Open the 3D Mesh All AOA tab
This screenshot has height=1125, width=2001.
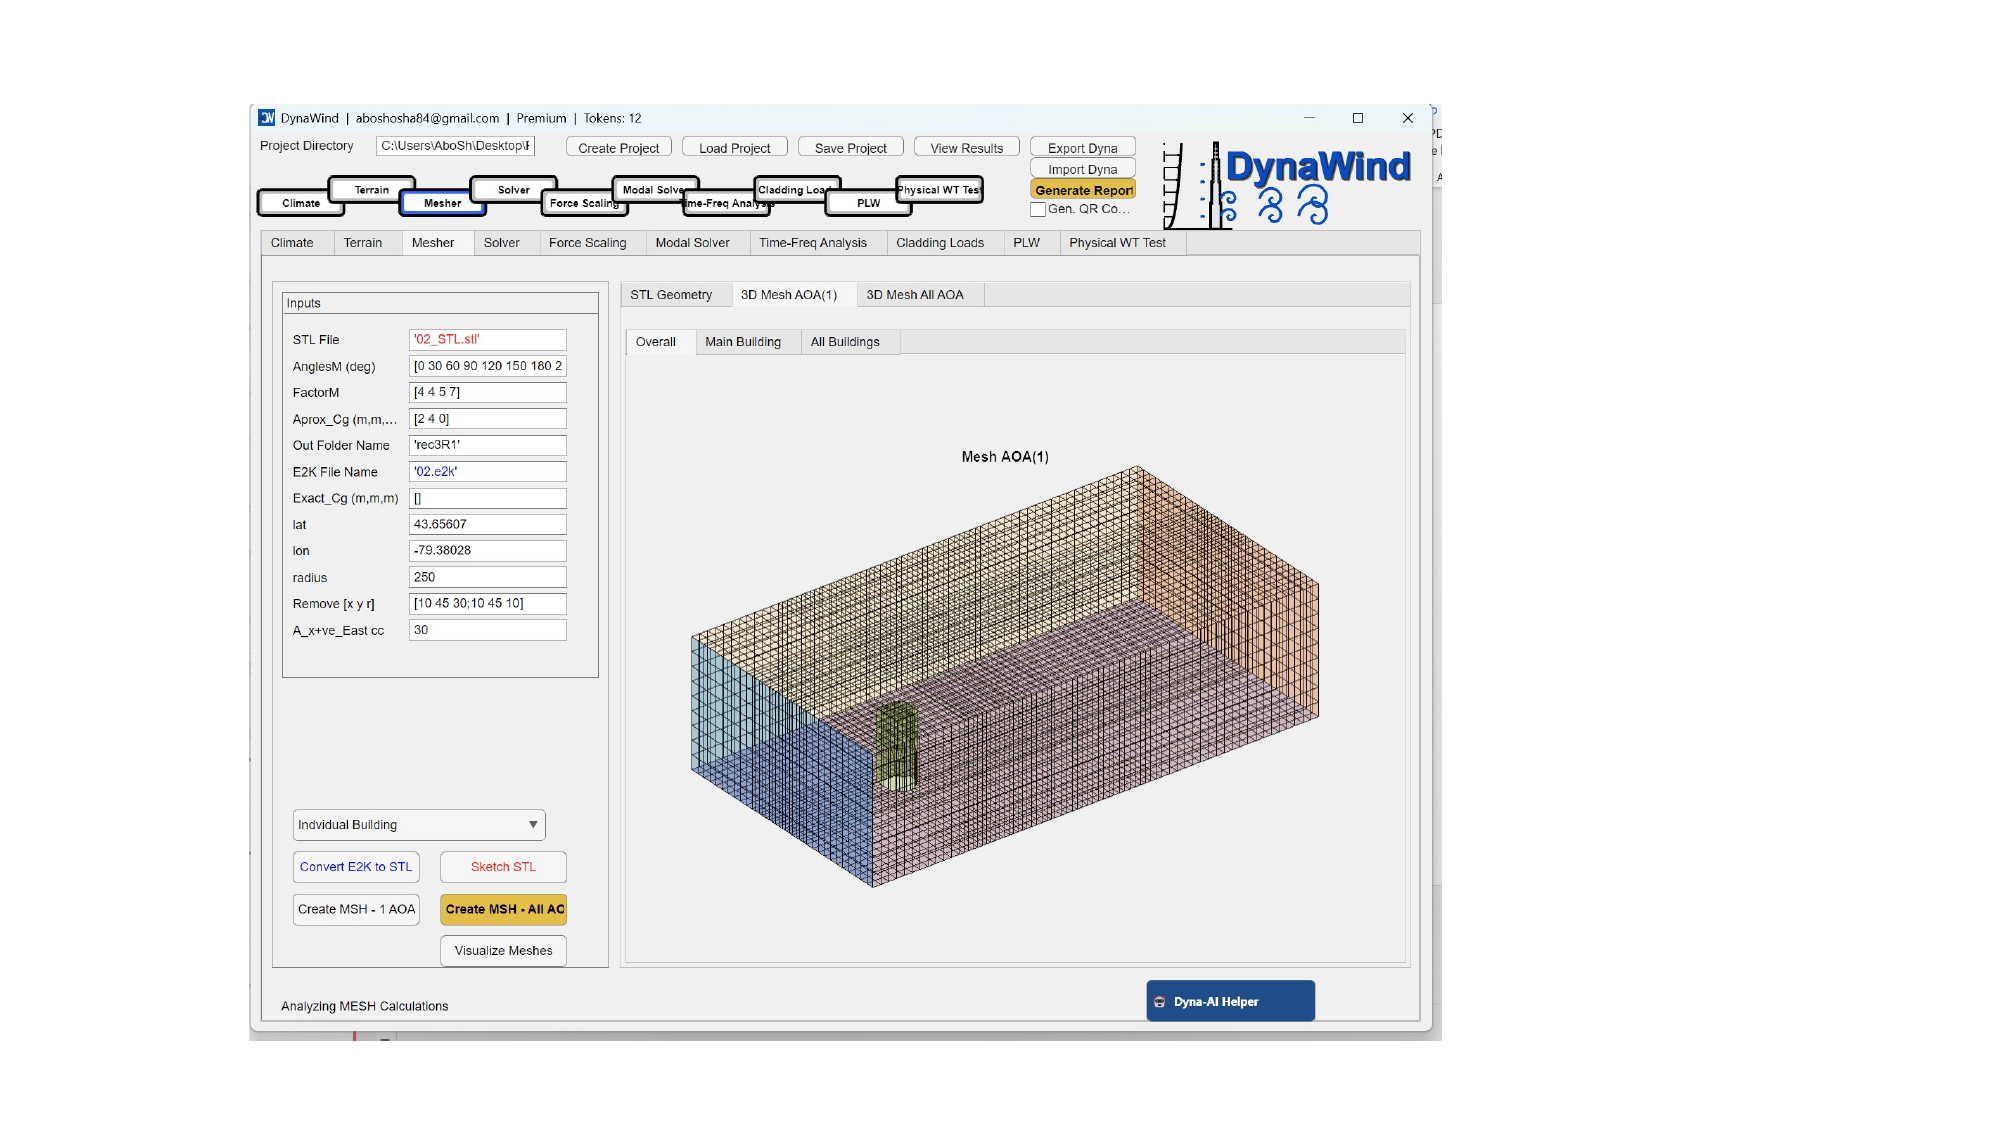pyautogui.click(x=914, y=295)
